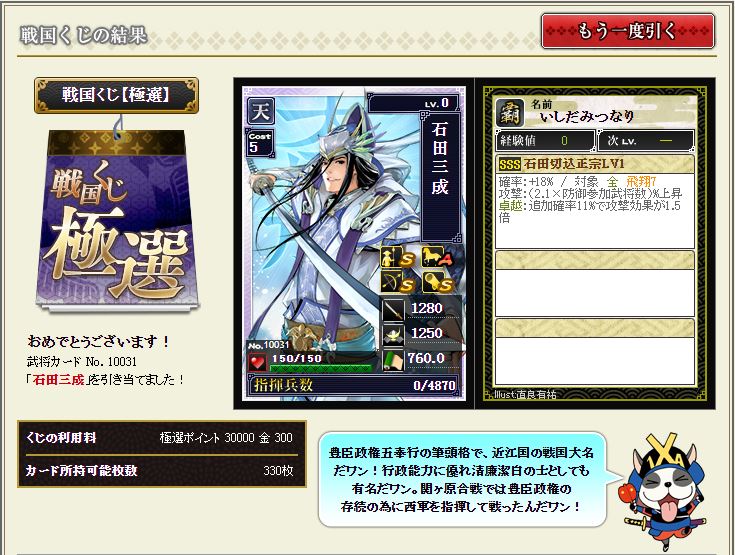Click the 石田切込正宗LV1 skill header

pyautogui.click(x=594, y=164)
